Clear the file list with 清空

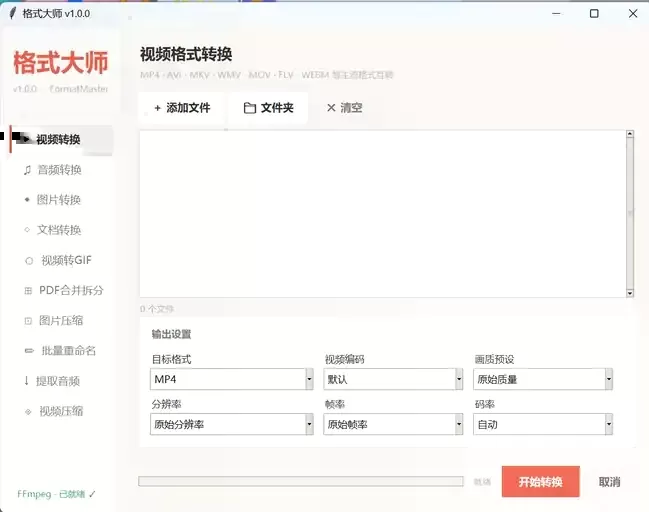click(344, 108)
